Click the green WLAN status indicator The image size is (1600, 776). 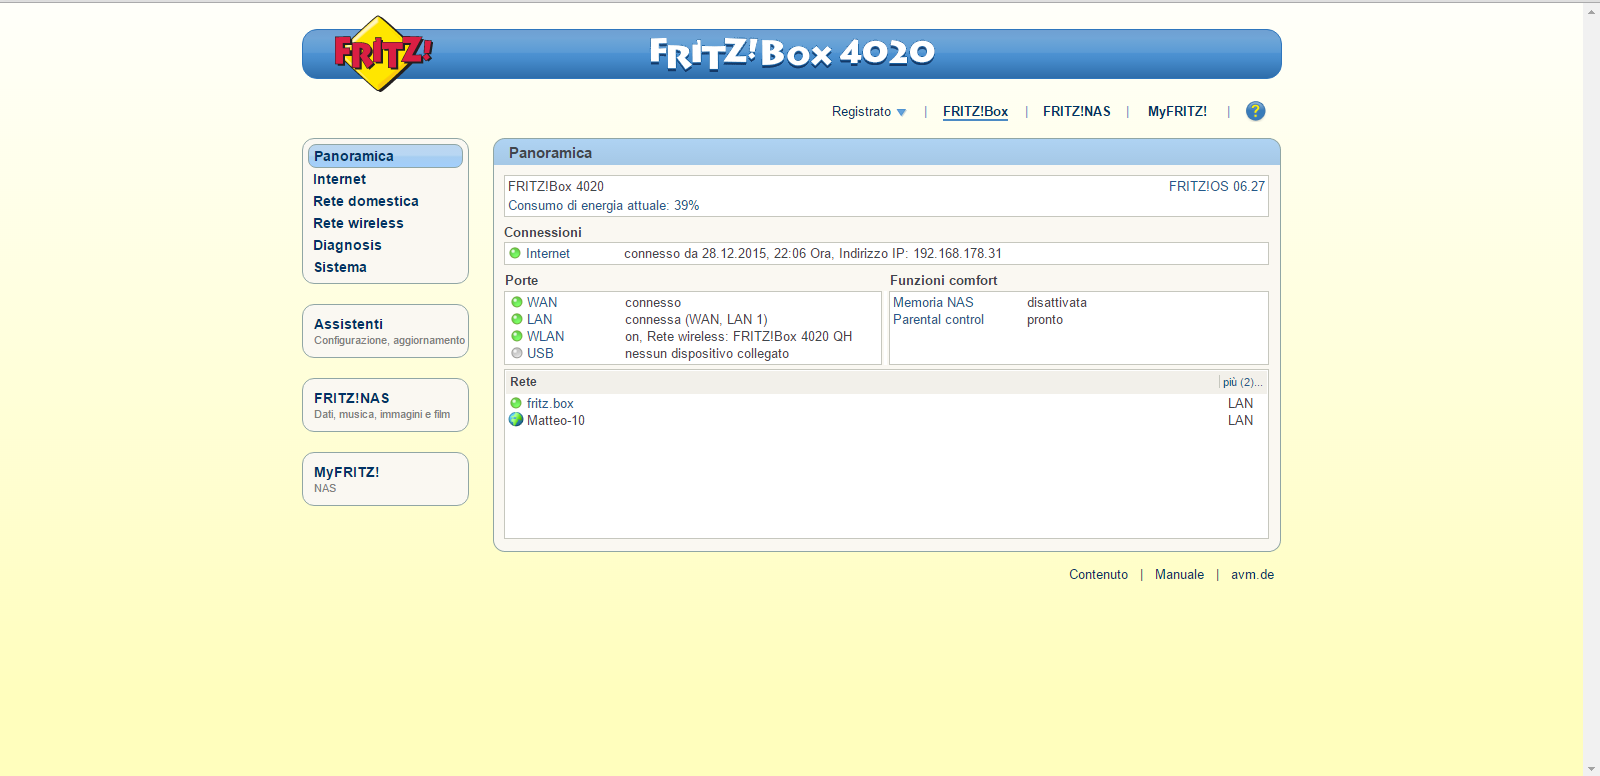click(x=517, y=336)
